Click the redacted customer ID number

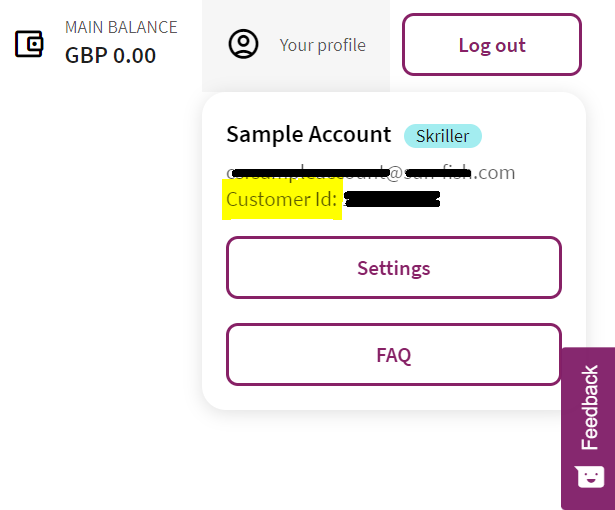(x=392, y=199)
